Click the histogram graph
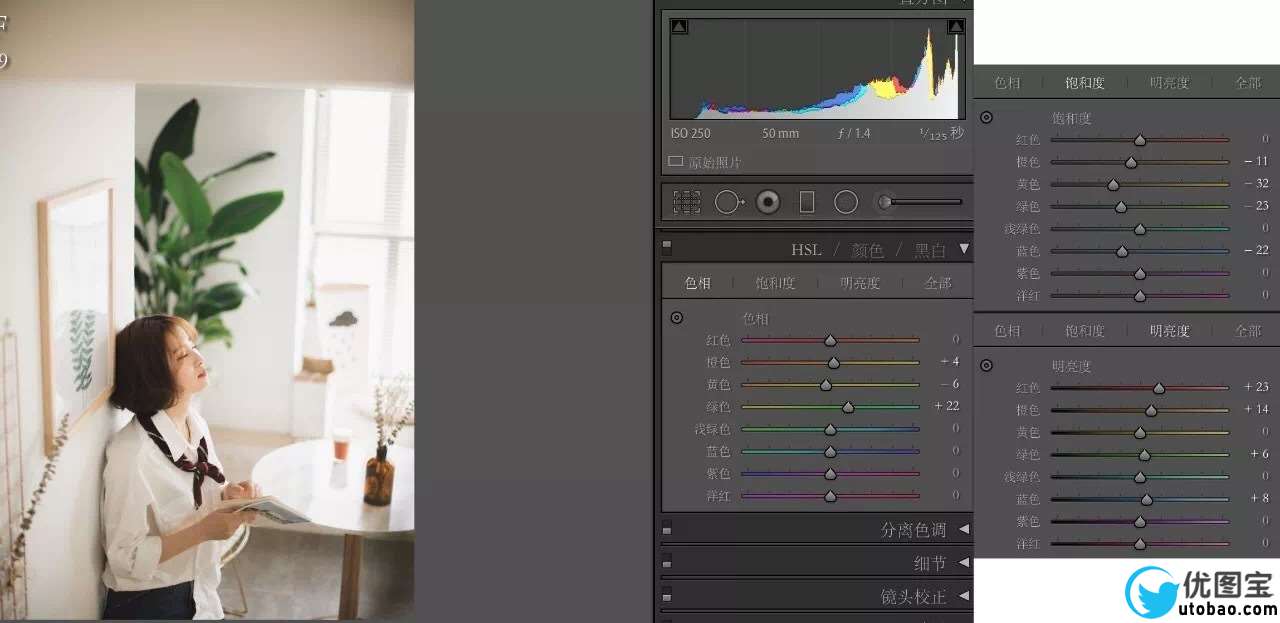 pyautogui.click(x=818, y=69)
